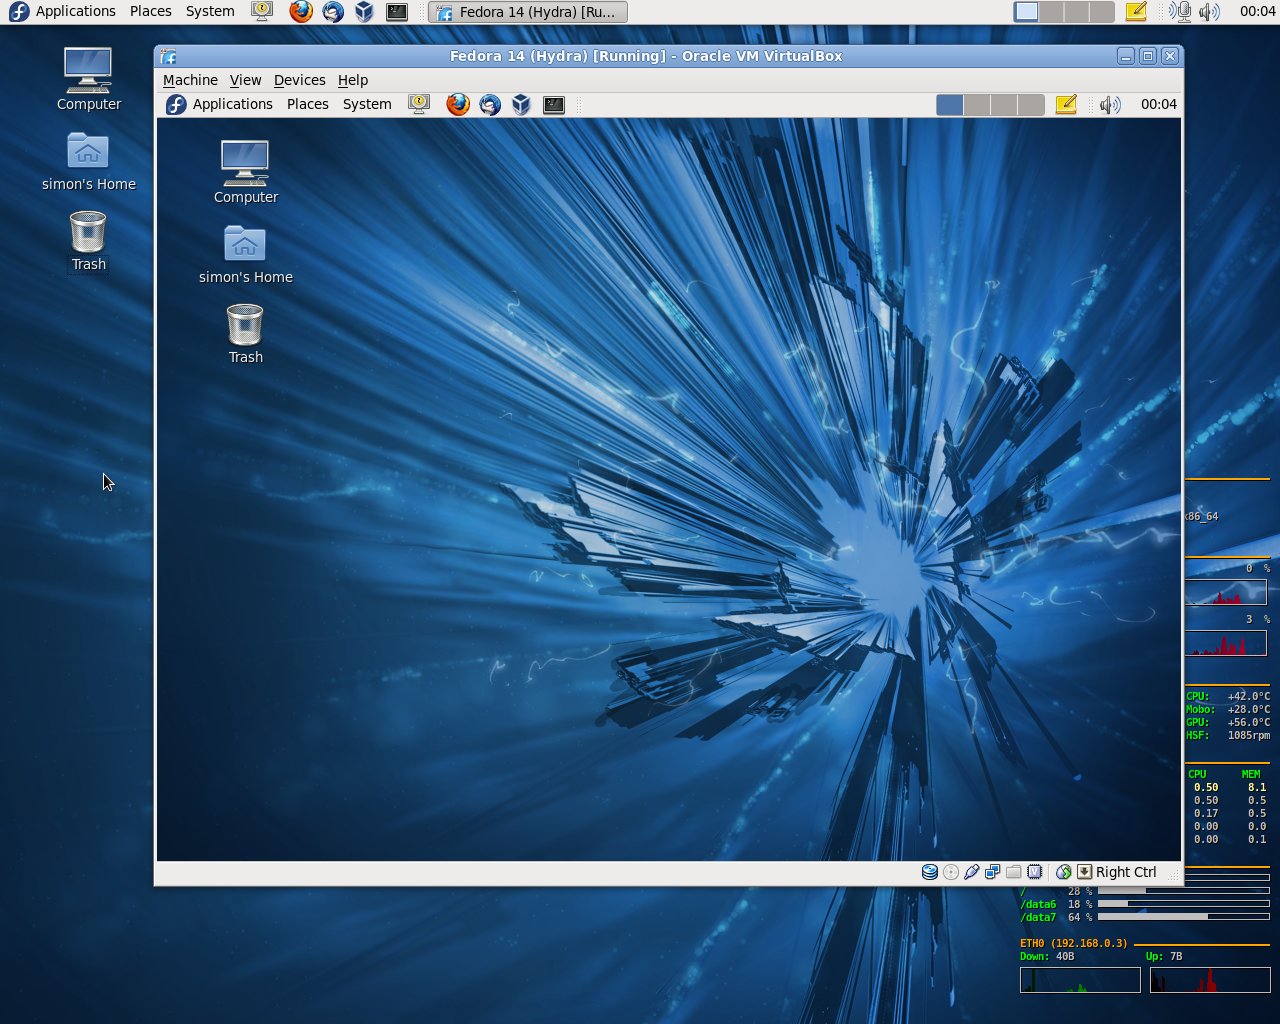Switch to second workspace in guest switcher
Image resolution: width=1280 pixels, height=1024 pixels.
[977, 104]
